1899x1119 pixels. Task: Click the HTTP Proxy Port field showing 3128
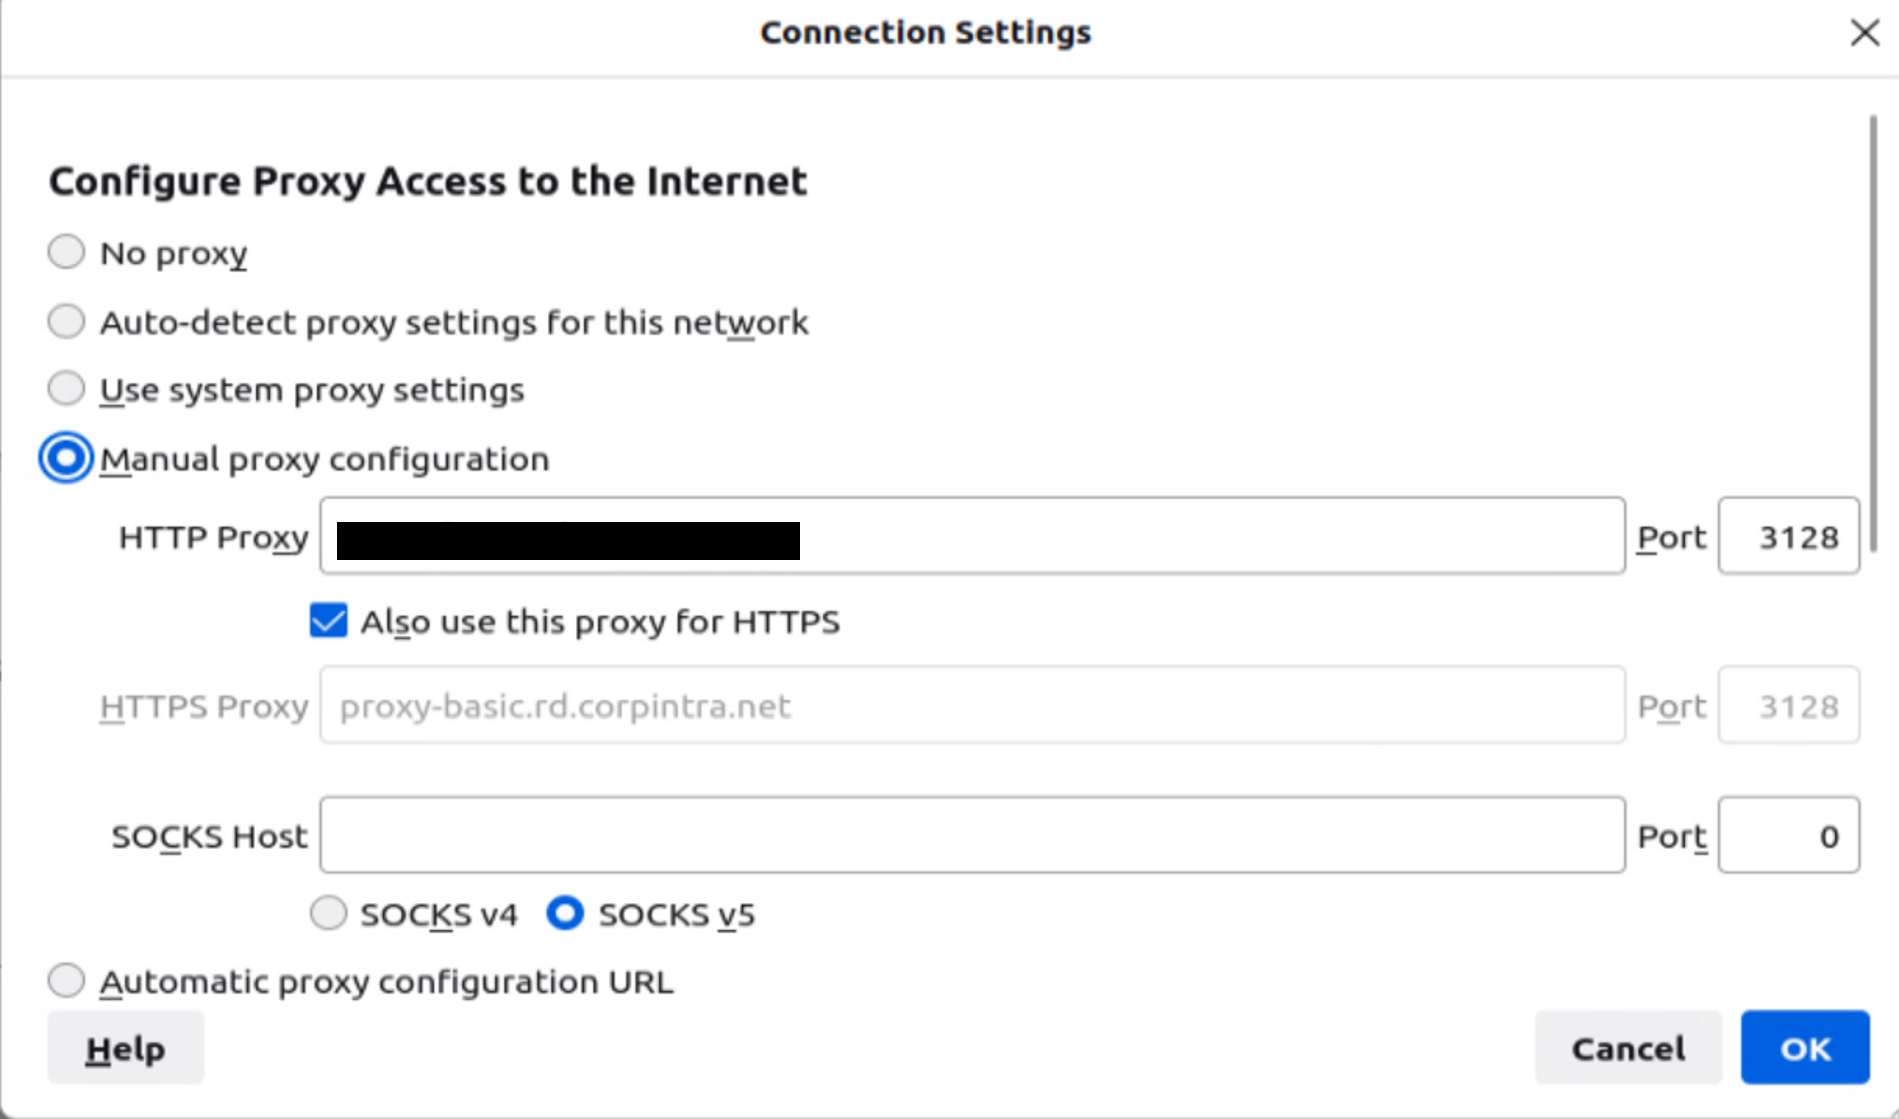(1788, 536)
